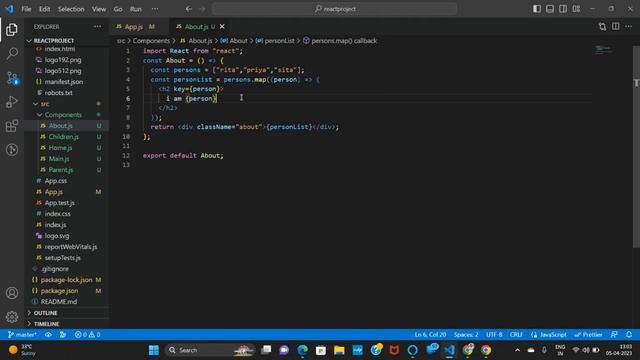Open the Extensions view

point(12,126)
